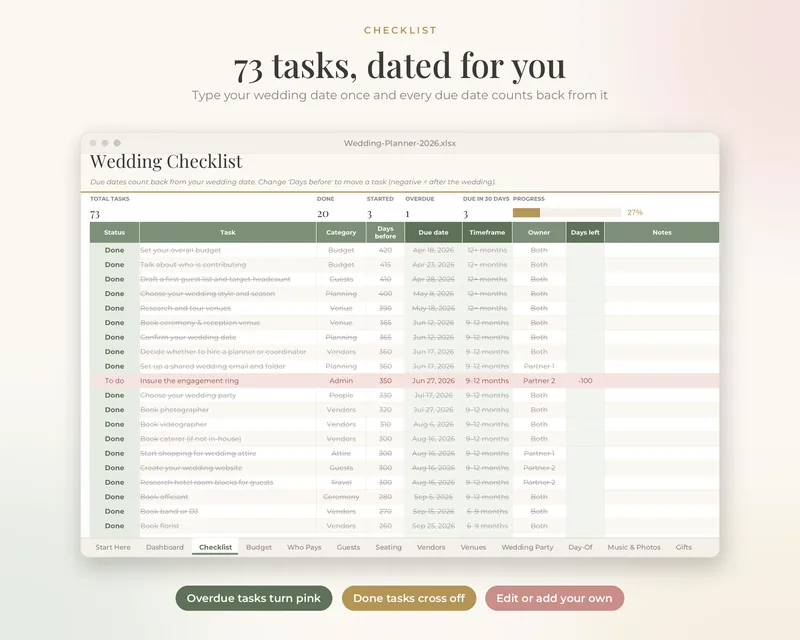Image resolution: width=800 pixels, height=640 pixels.
Task: Select the 'Partner 2' owner in overdue row
Action: pyautogui.click(x=539, y=381)
